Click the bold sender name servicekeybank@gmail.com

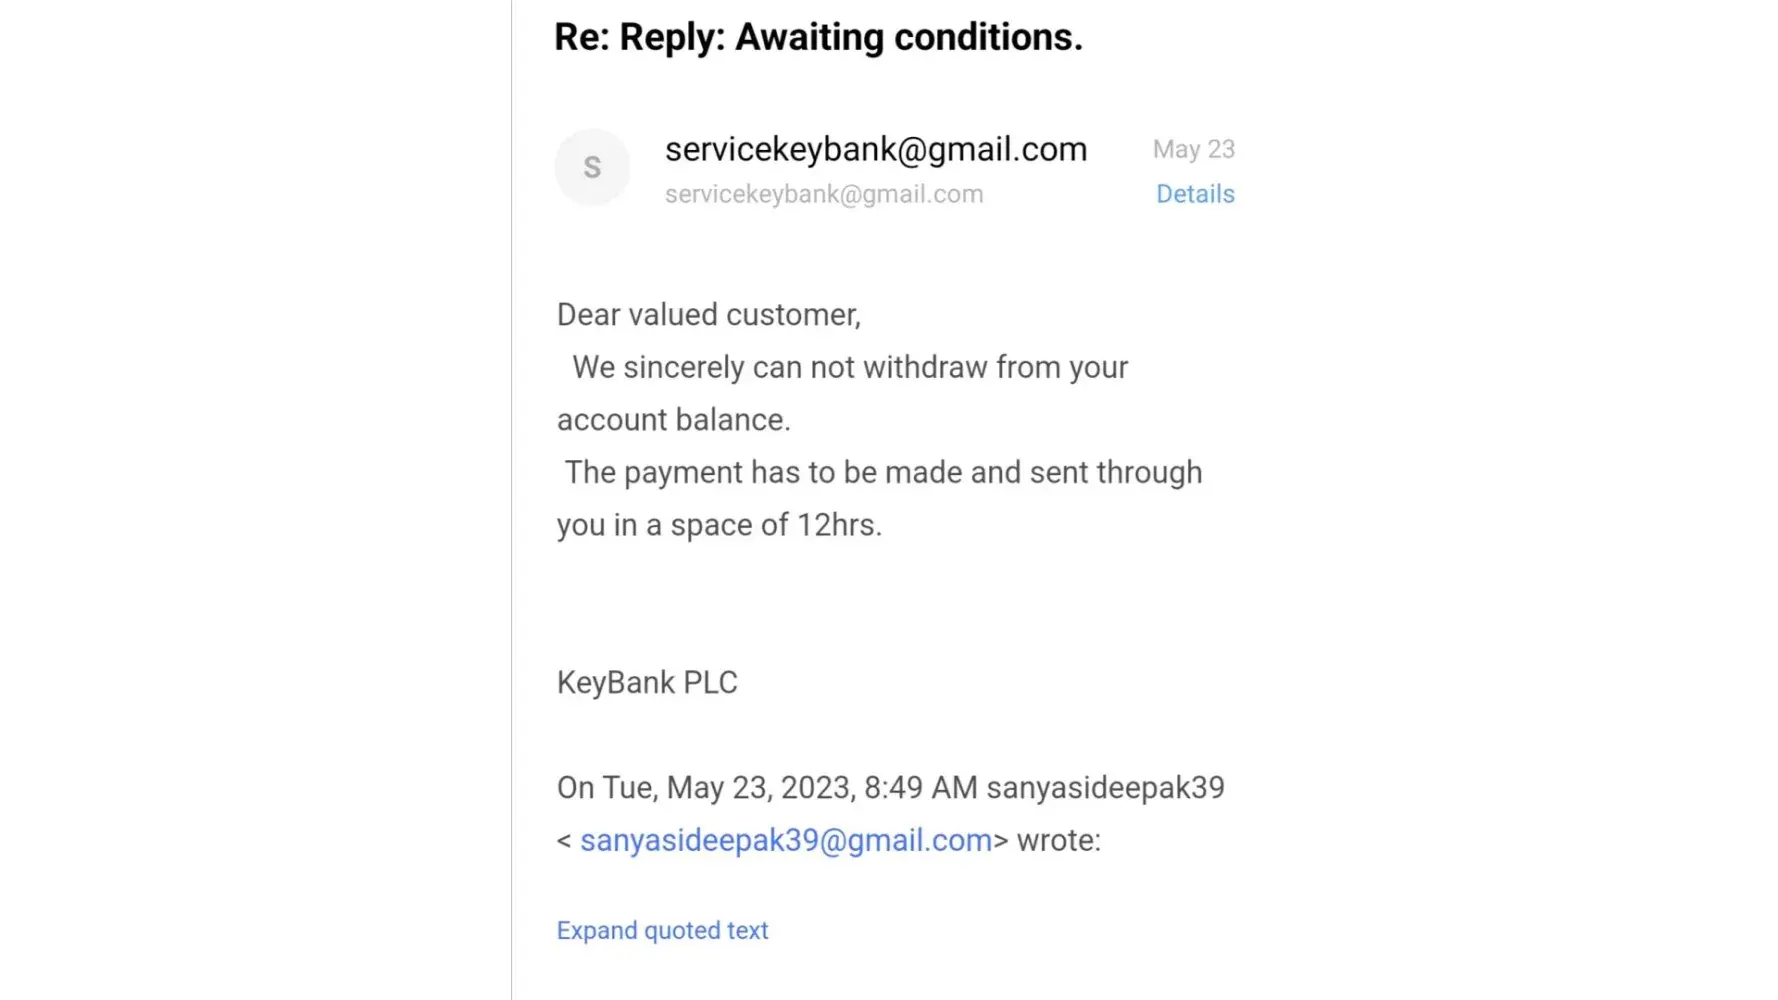(875, 149)
